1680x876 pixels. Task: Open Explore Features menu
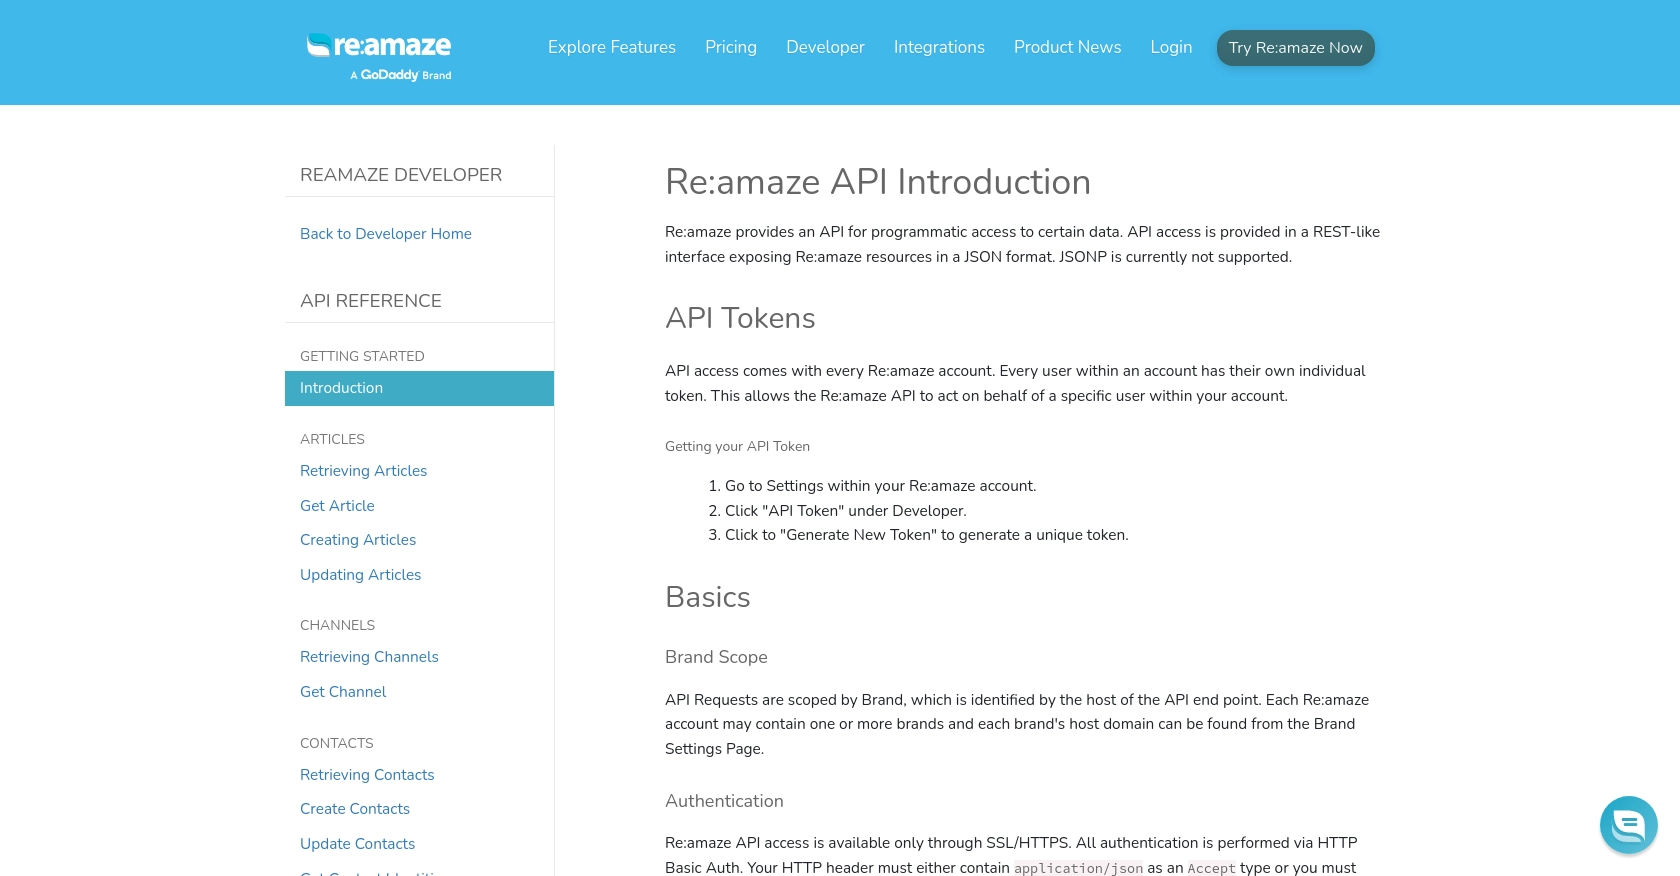tap(612, 47)
